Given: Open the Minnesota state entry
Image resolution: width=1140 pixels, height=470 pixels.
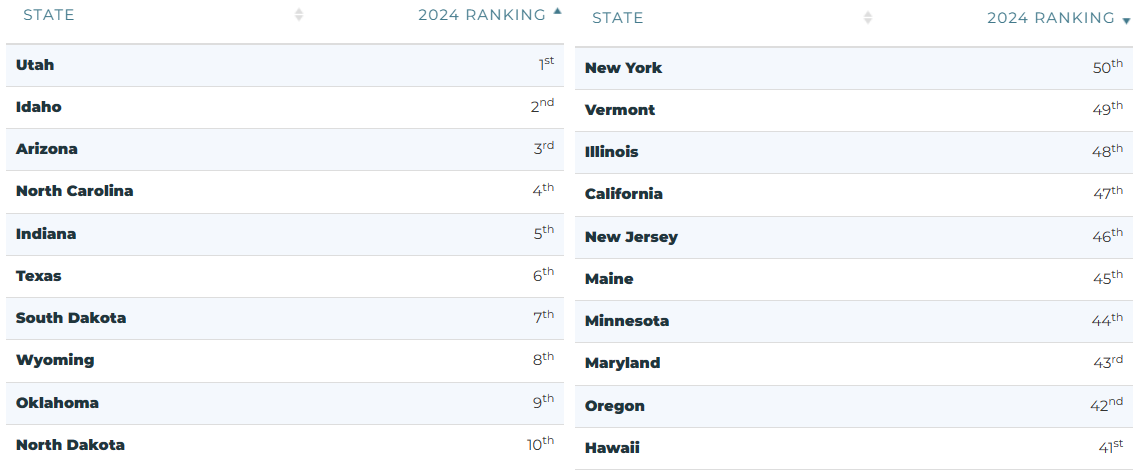Looking at the screenshot, I should pos(627,321).
